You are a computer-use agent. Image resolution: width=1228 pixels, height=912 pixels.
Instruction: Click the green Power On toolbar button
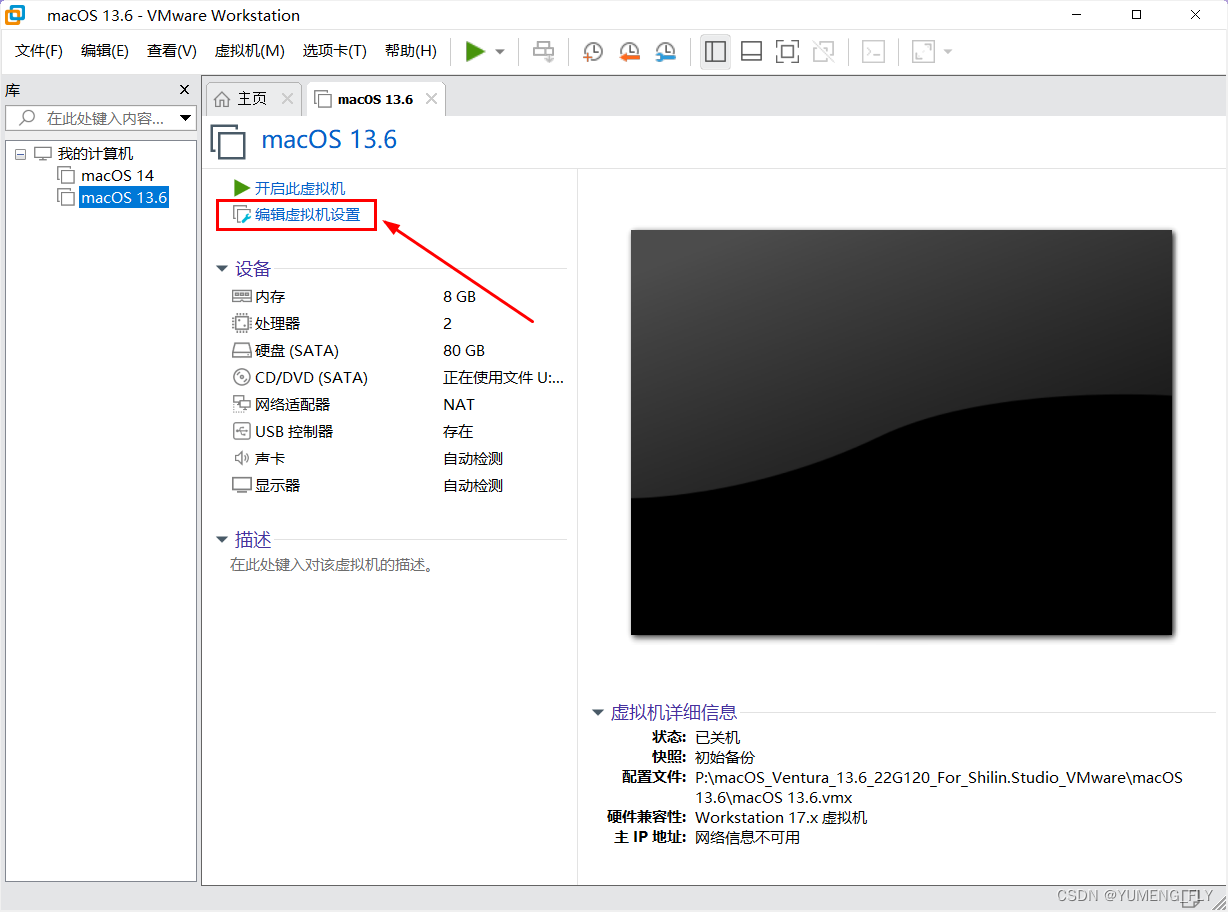[x=475, y=51]
